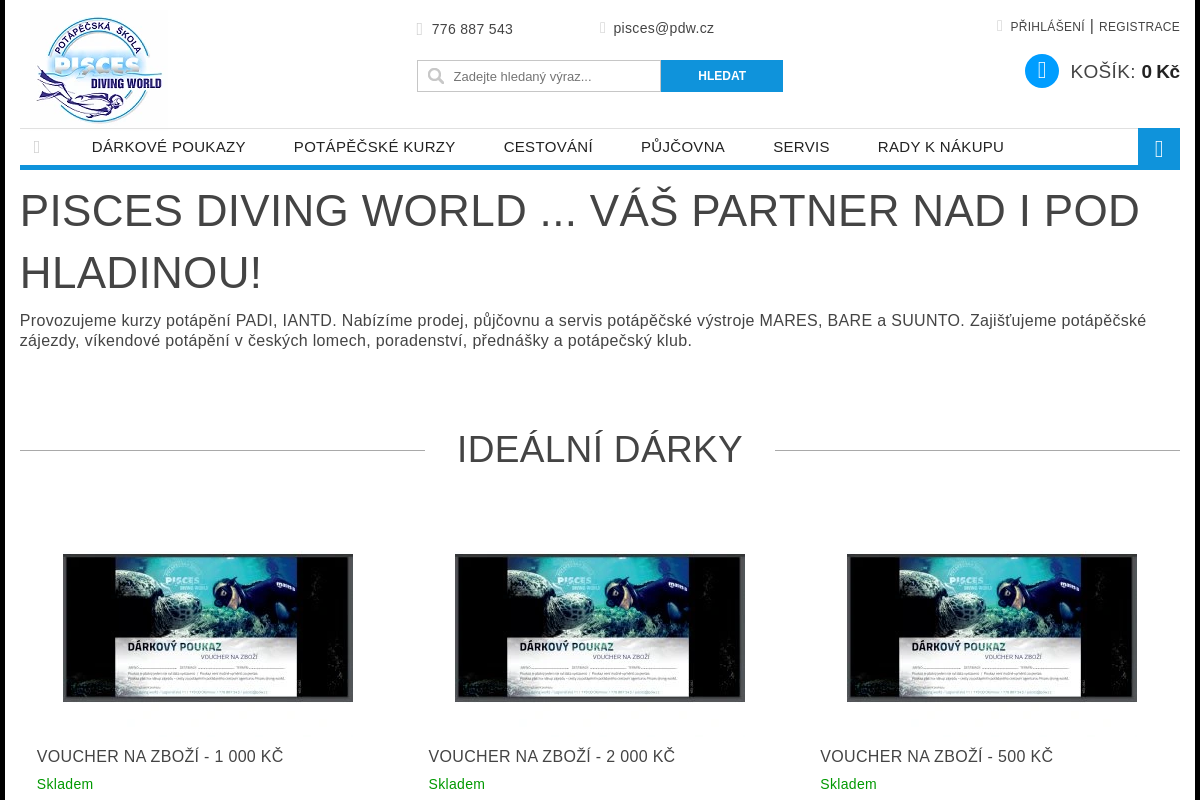
Task: Click the home icon in navigation bar
Action: pyautogui.click(x=37, y=147)
